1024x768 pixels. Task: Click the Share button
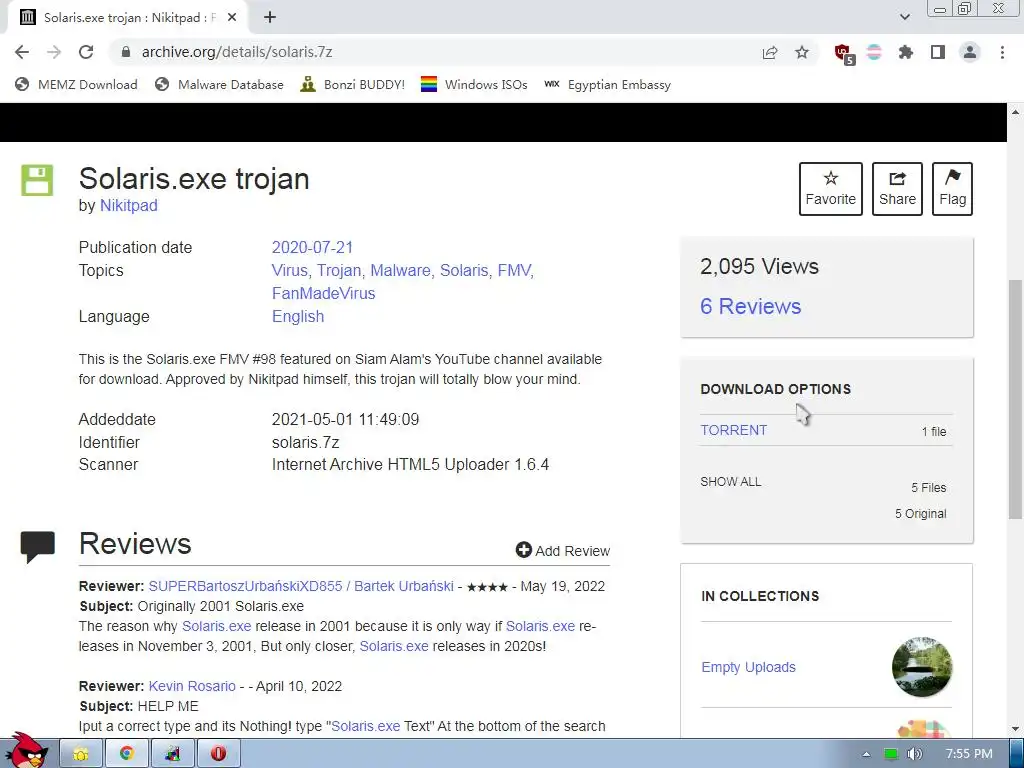(897, 189)
